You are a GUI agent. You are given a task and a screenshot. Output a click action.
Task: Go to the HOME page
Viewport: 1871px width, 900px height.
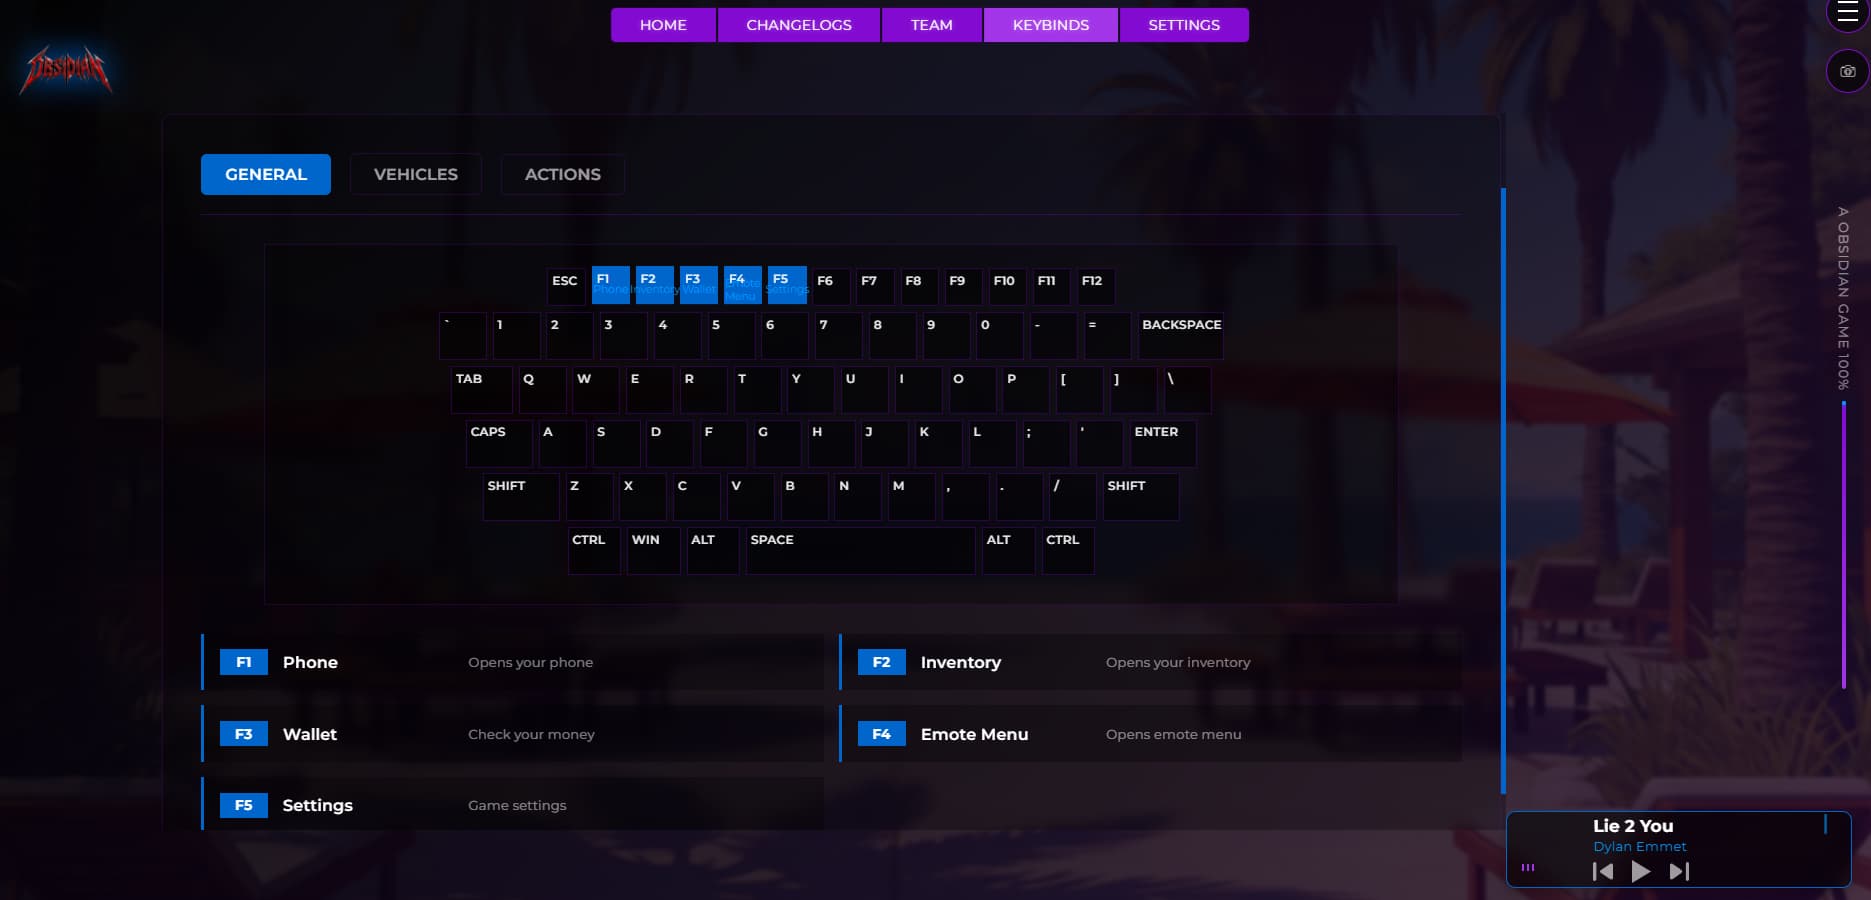663,25
